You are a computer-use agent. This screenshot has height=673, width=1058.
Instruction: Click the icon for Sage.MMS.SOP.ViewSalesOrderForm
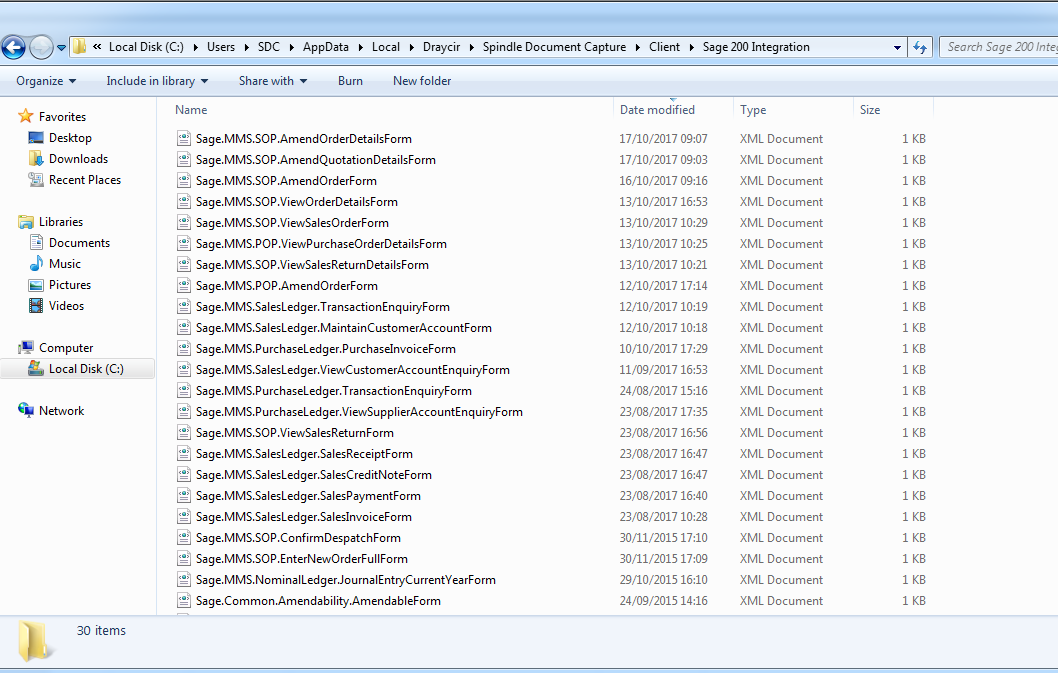point(184,222)
